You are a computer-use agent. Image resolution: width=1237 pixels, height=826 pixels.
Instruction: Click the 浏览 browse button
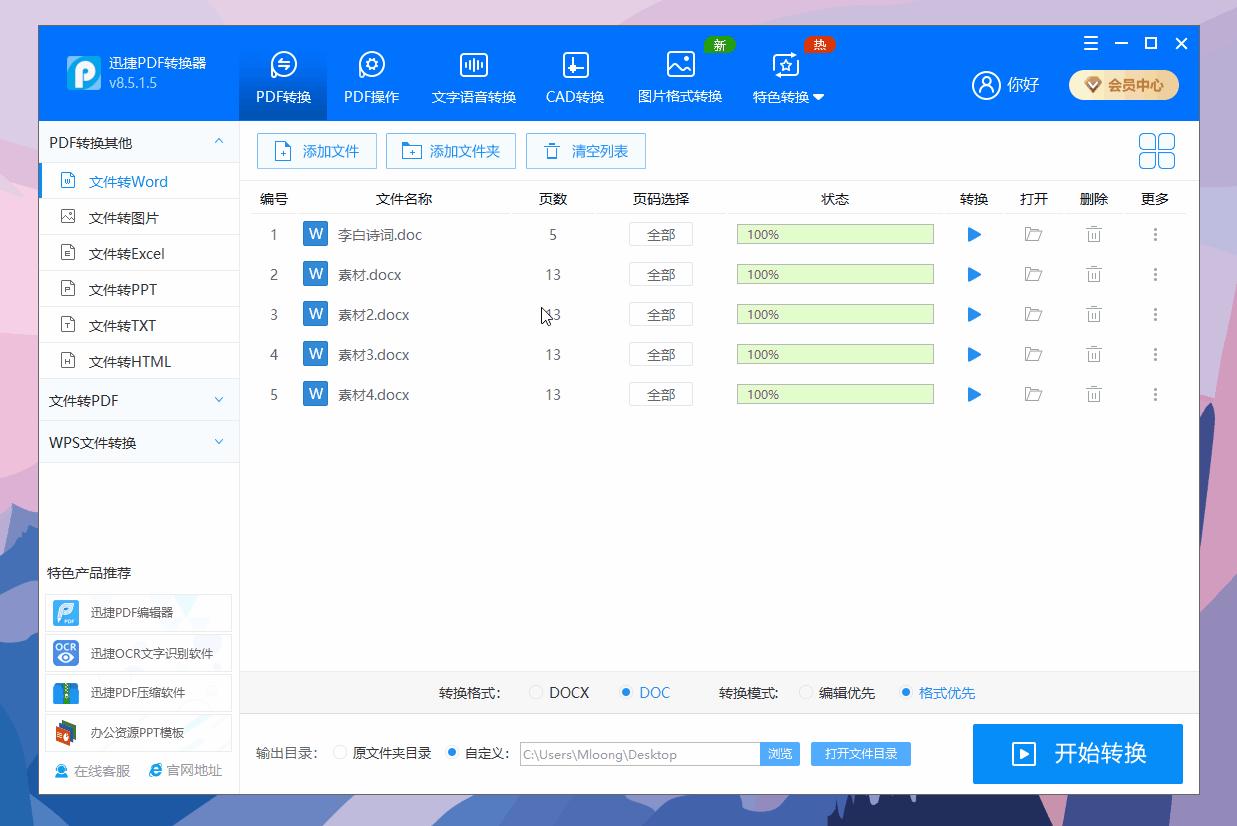pos(780,754)
